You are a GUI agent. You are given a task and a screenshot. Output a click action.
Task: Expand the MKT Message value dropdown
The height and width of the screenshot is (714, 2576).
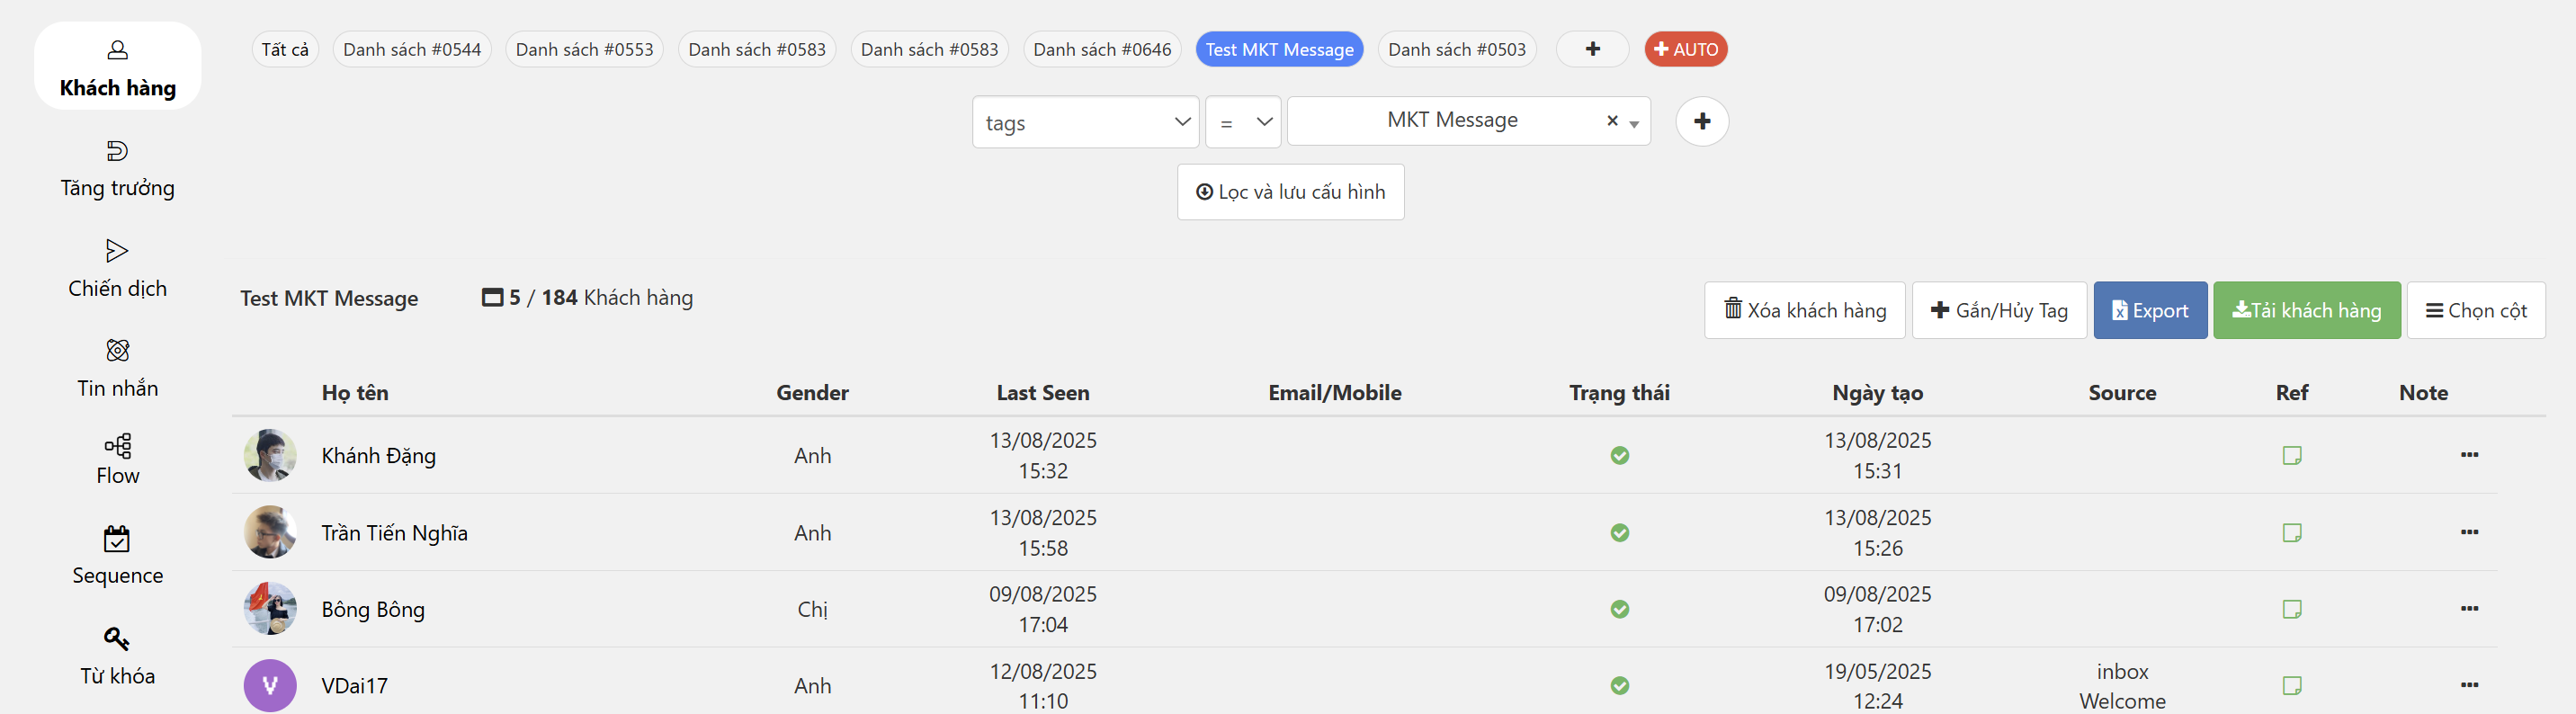pos(1633,123)
